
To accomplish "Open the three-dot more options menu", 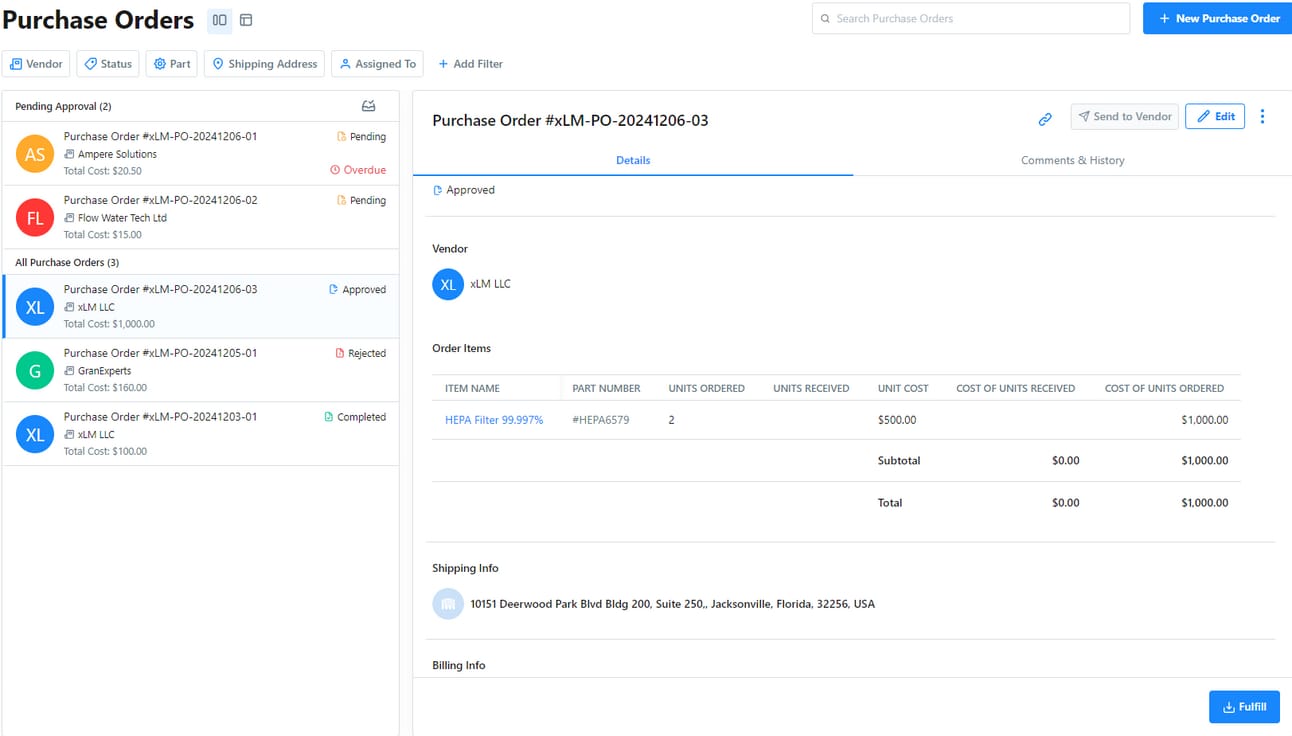I will tap(1262, 117).
